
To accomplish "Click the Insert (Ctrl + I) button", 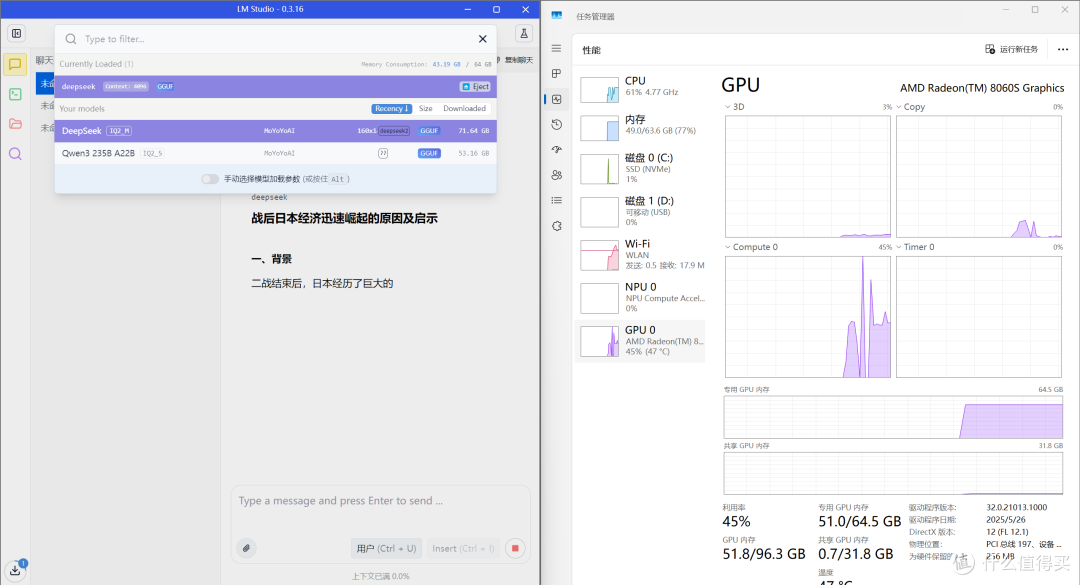I will [463, 548].
